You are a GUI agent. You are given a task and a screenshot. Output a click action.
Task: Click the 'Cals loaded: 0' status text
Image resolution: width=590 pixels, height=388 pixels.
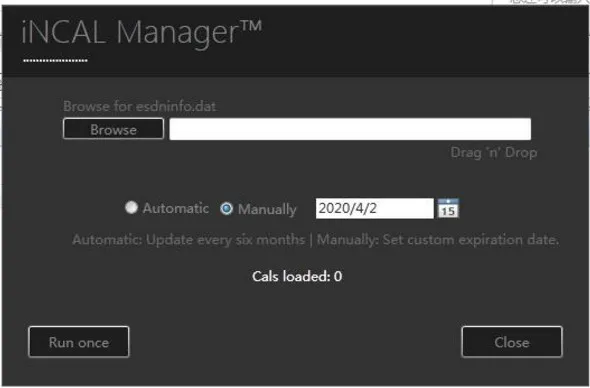coord(297,277)
